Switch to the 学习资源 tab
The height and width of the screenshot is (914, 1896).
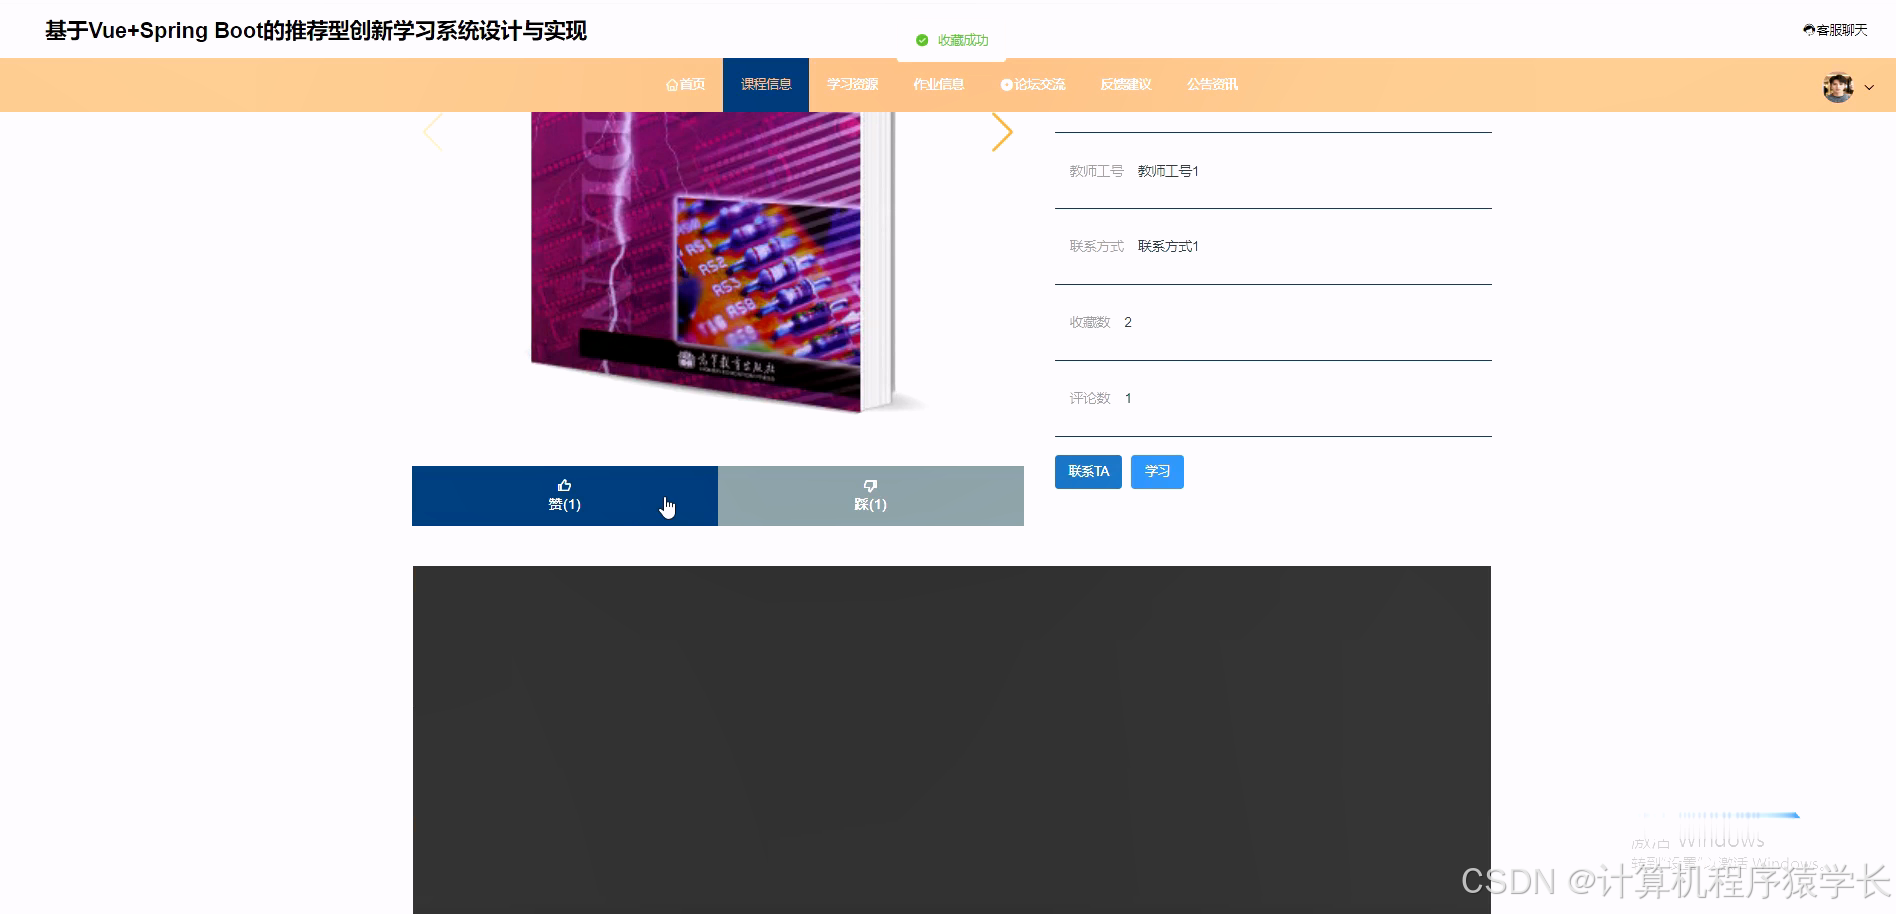(x=851, y=84)
